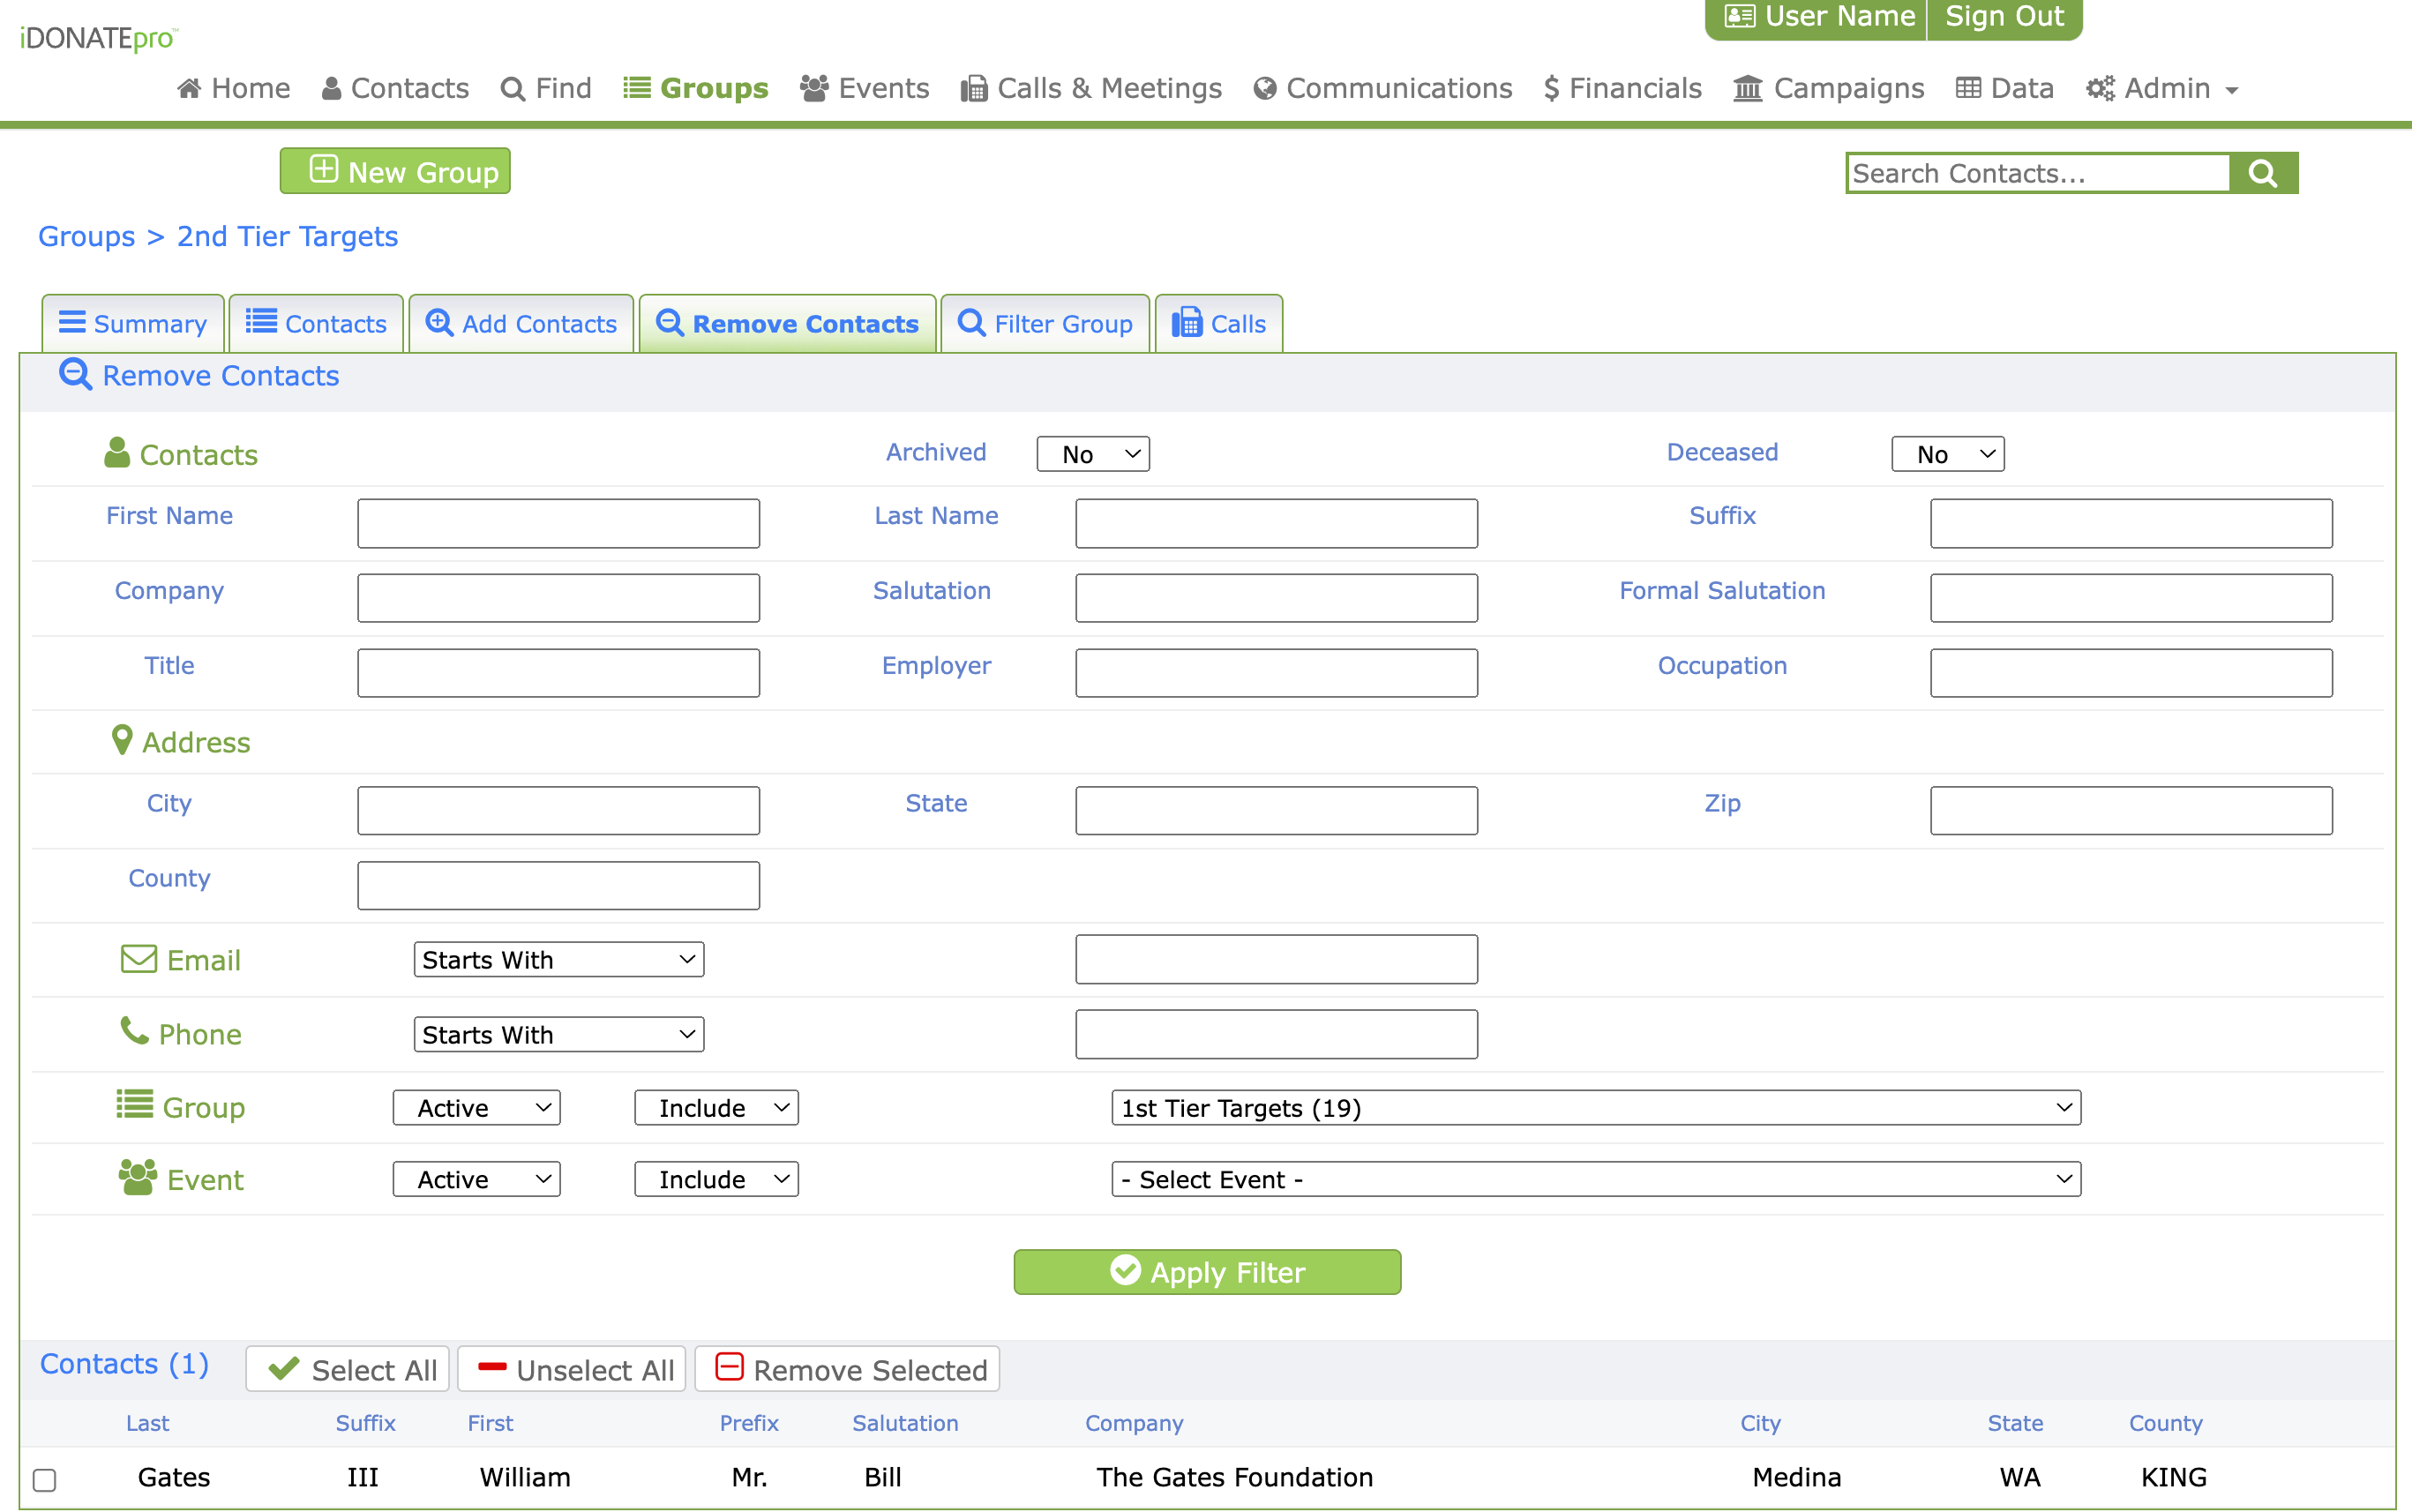Click the Last Name input field
This screenshot has width=2412, height=1512.
1276,523
